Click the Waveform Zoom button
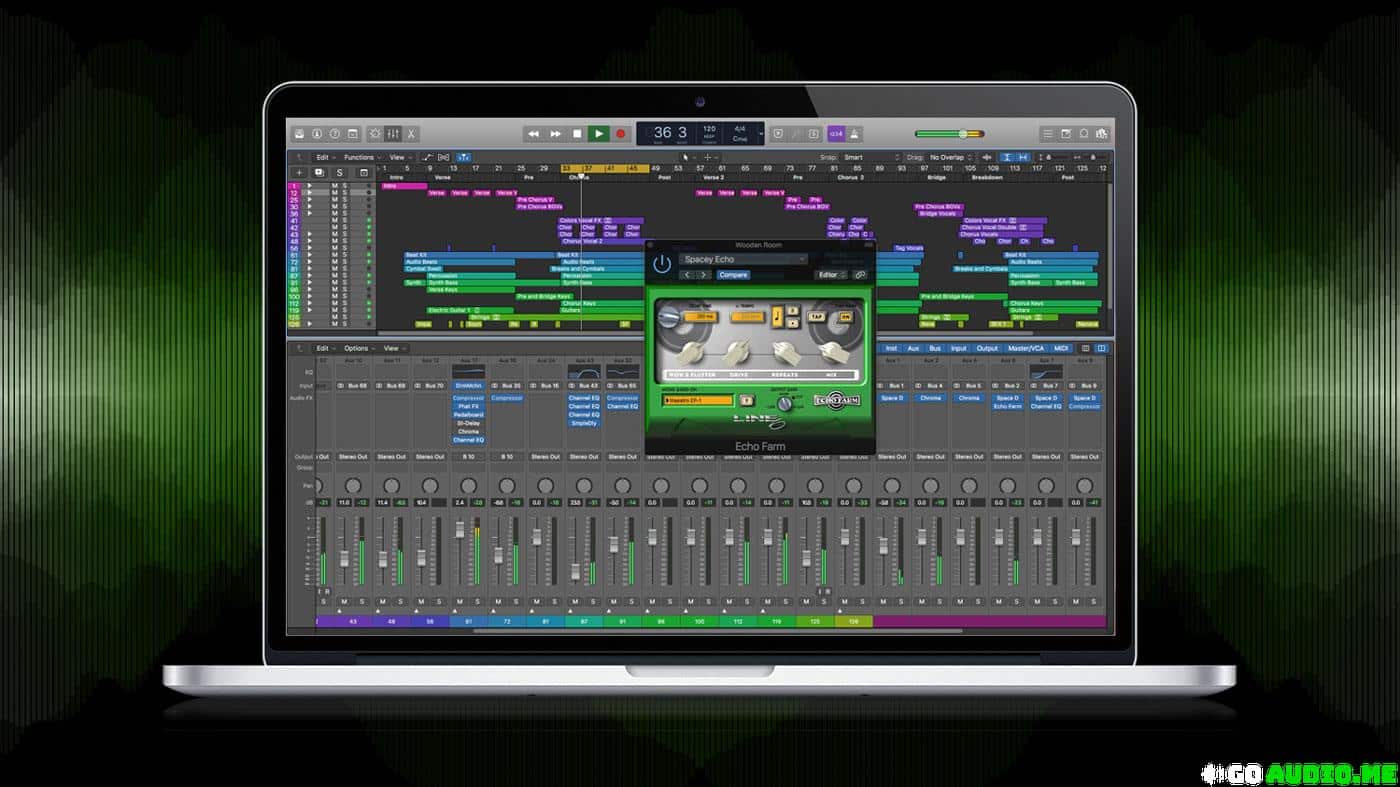 (x=986, y=157)
